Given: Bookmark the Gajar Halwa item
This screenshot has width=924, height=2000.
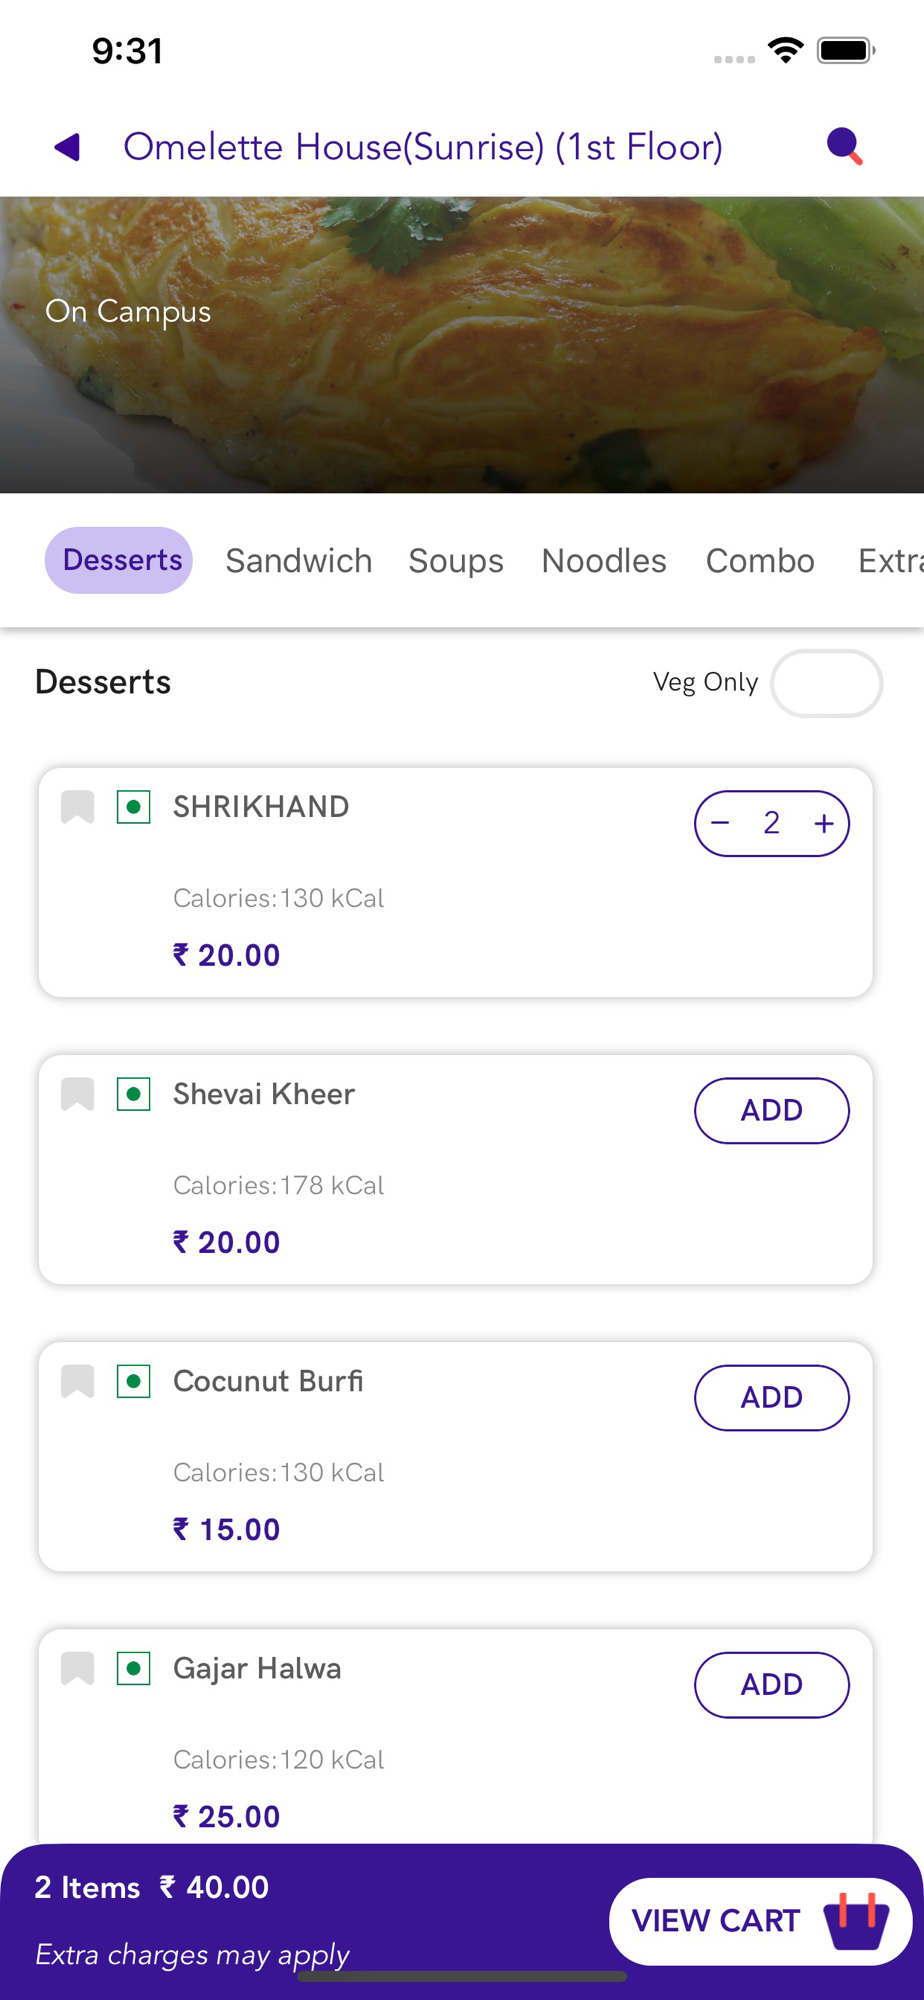Looking at the screenshot, I should (77, 1668).
